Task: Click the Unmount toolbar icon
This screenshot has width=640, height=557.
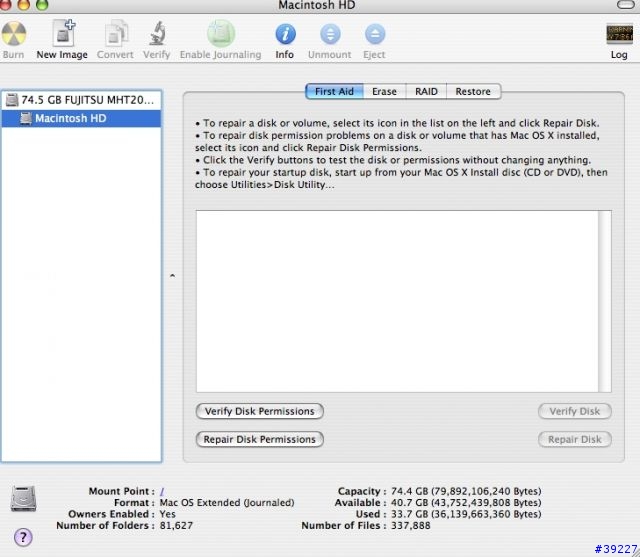Action: [x=330, y=34]
